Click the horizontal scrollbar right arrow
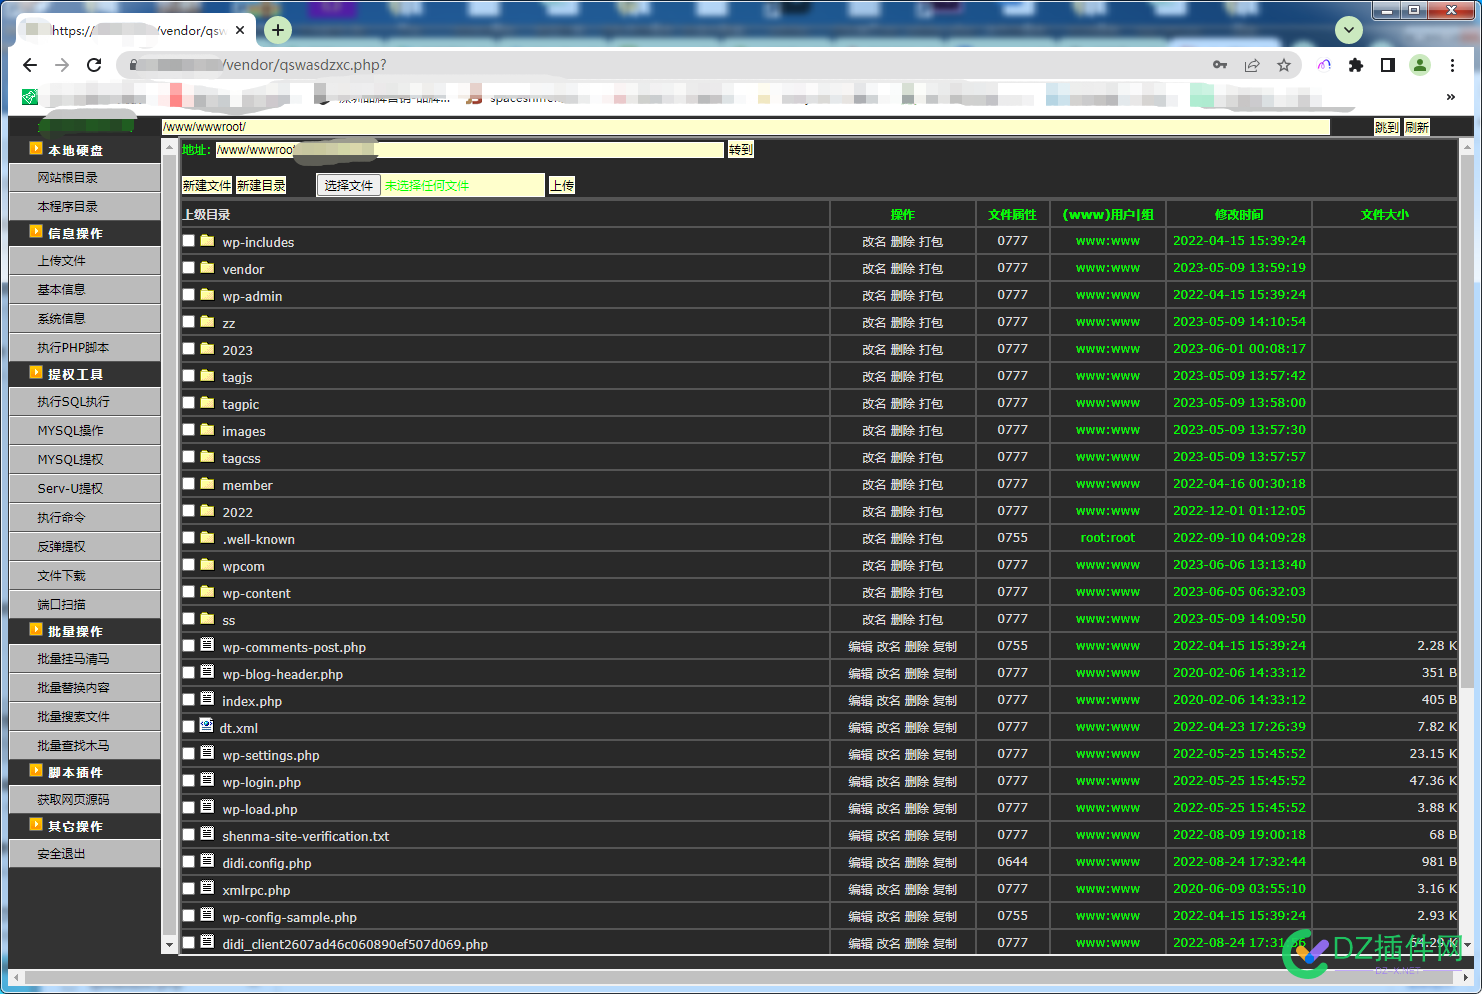This screenshot has width=1482, height=994. point(1466,977)
